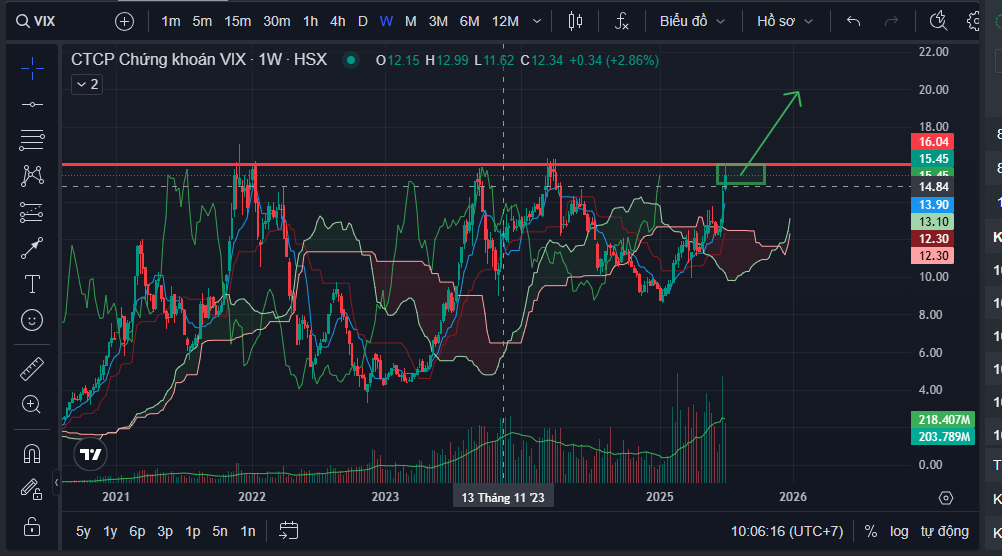
Task: Switch to the D daily timeframe
Action: pos(362,21)
